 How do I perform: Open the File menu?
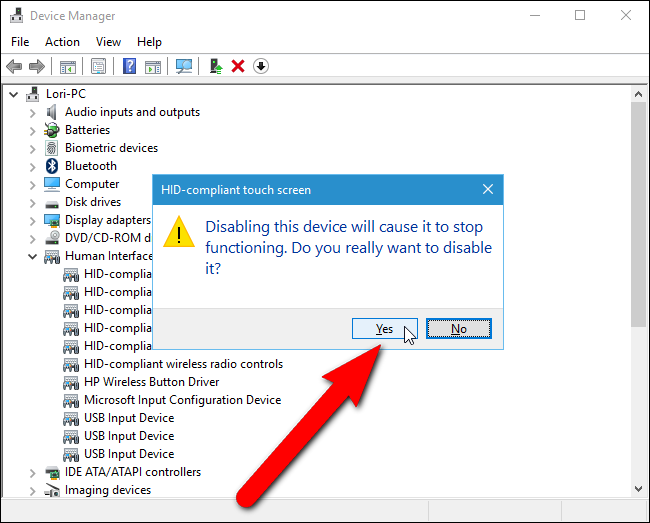coord(20,42)
